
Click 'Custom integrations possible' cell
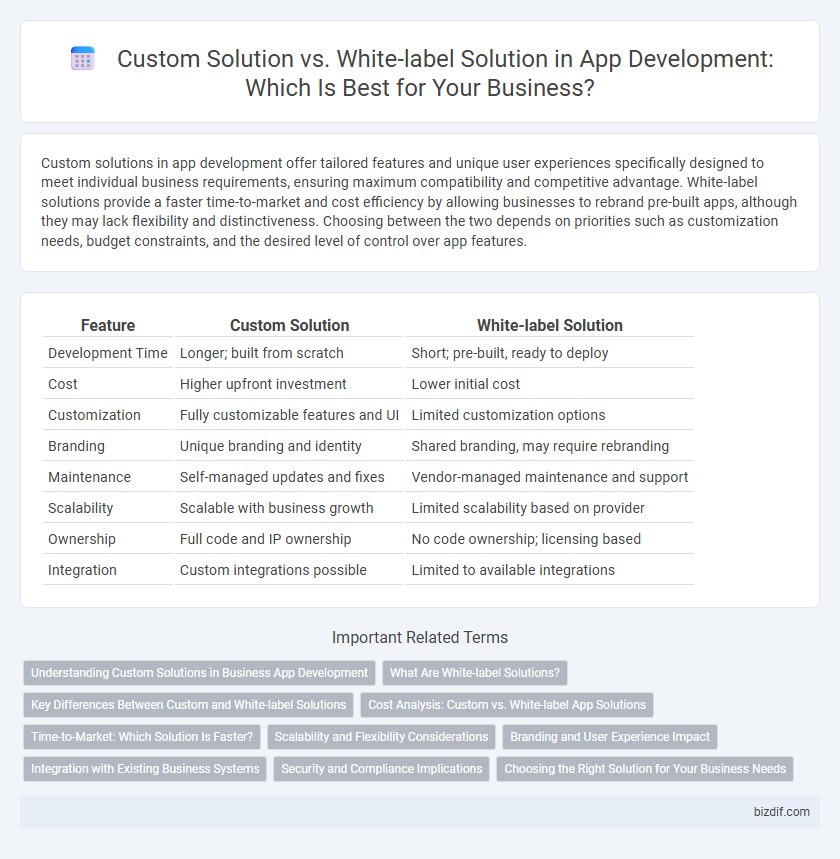[289, 570]
